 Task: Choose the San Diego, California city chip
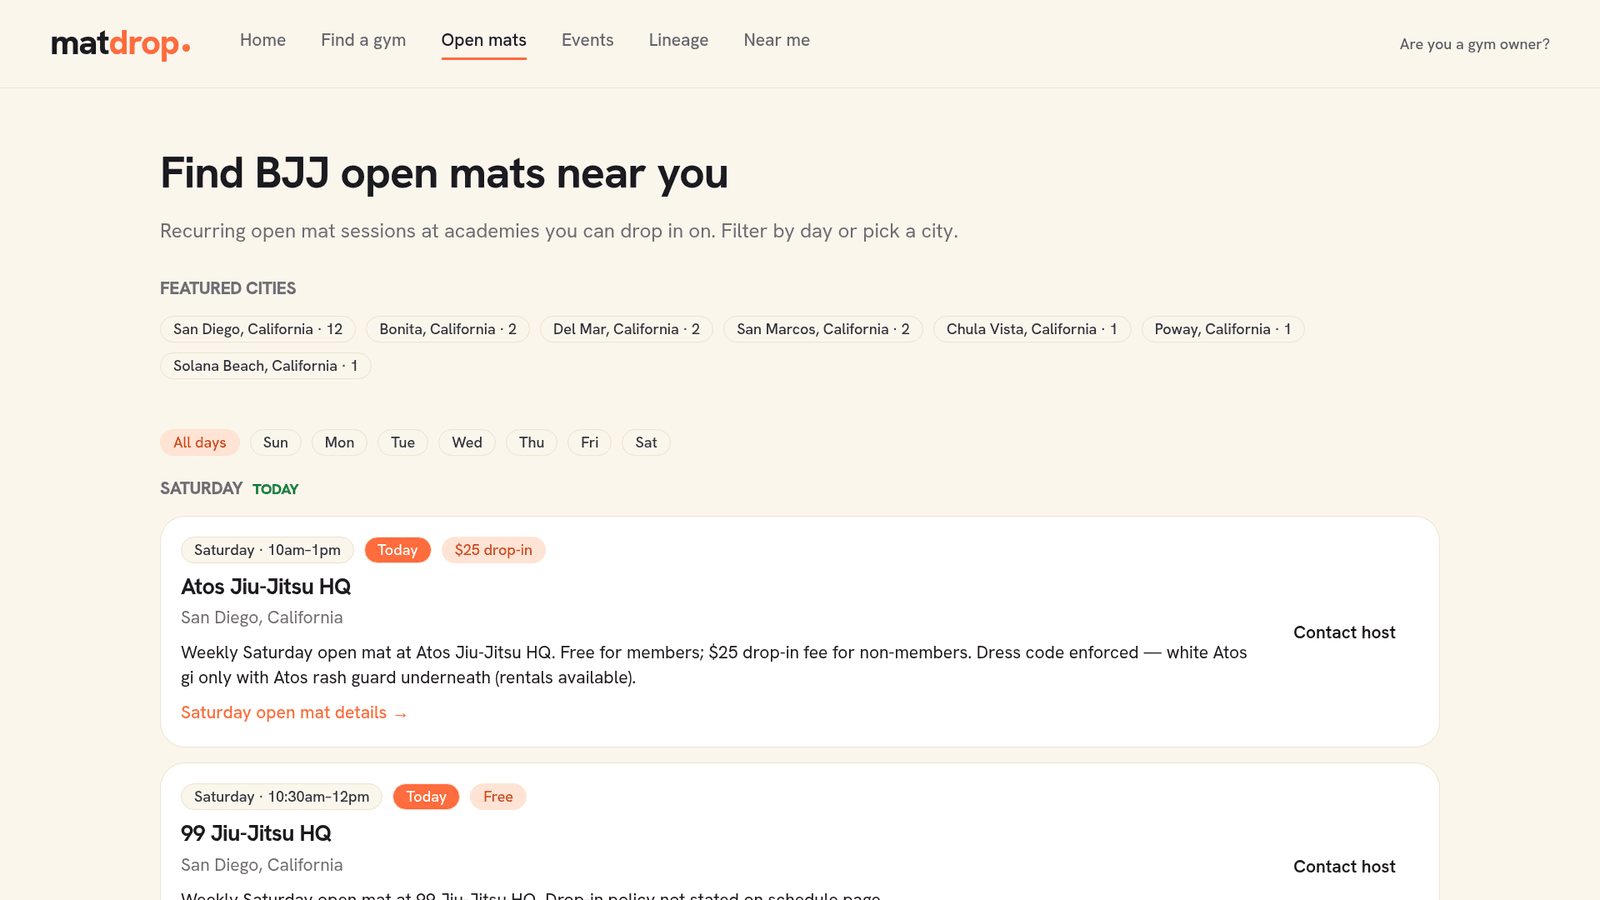click(x=258, y=329)
